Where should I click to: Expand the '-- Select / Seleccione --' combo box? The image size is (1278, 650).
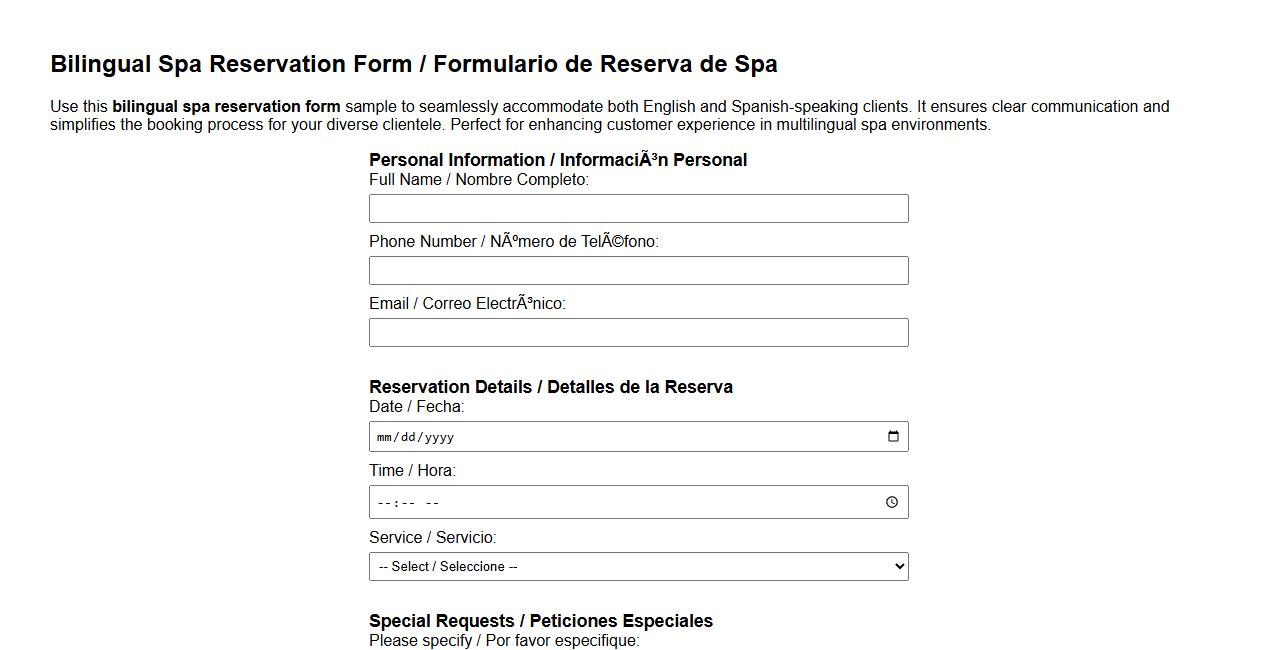click(639, 566)
